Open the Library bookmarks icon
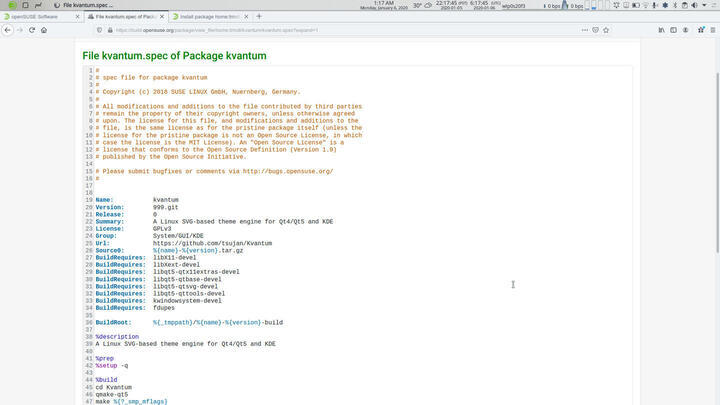Image resolution: width=720 pixels, height=405 pixels. pyautogui.click(x=661, y=30)
